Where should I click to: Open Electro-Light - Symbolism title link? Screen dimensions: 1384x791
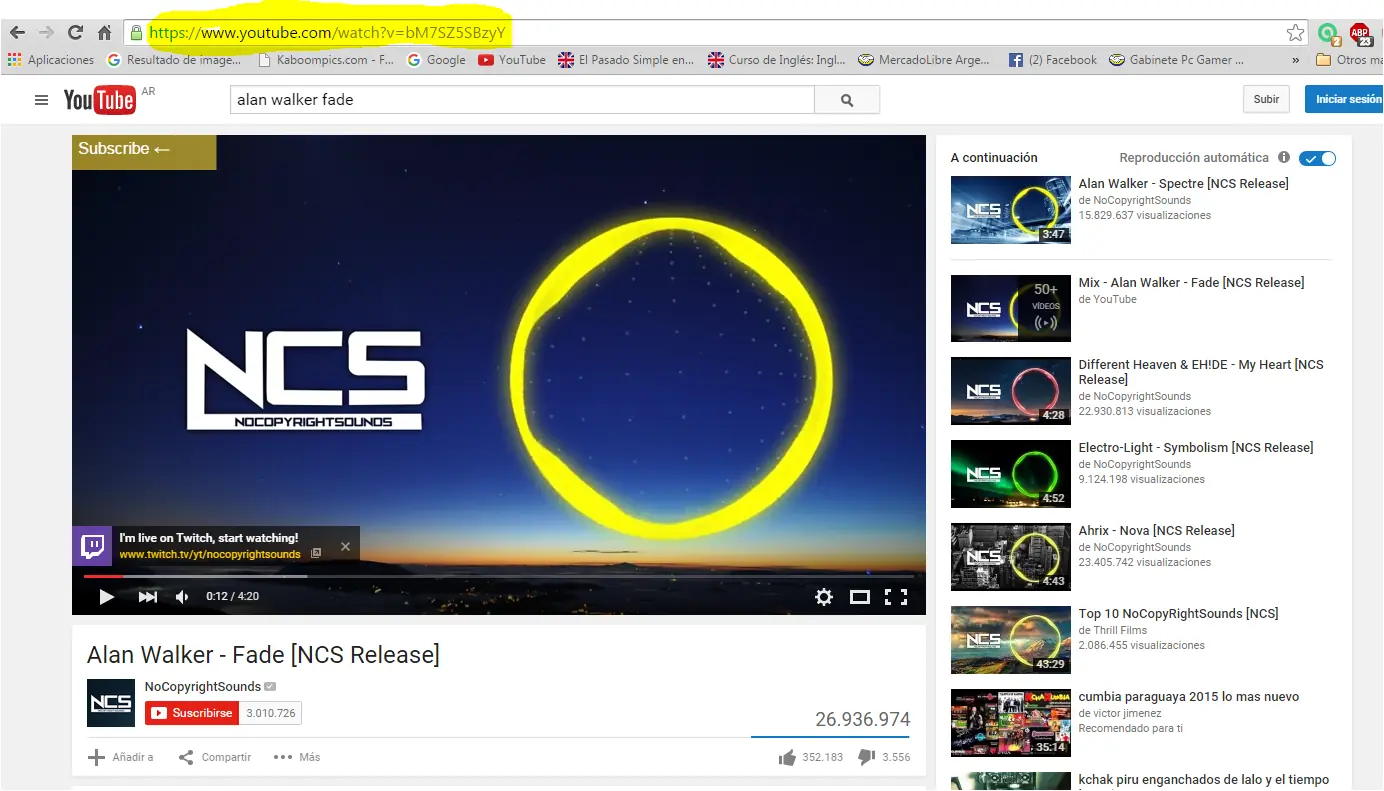coord(1196,448)
